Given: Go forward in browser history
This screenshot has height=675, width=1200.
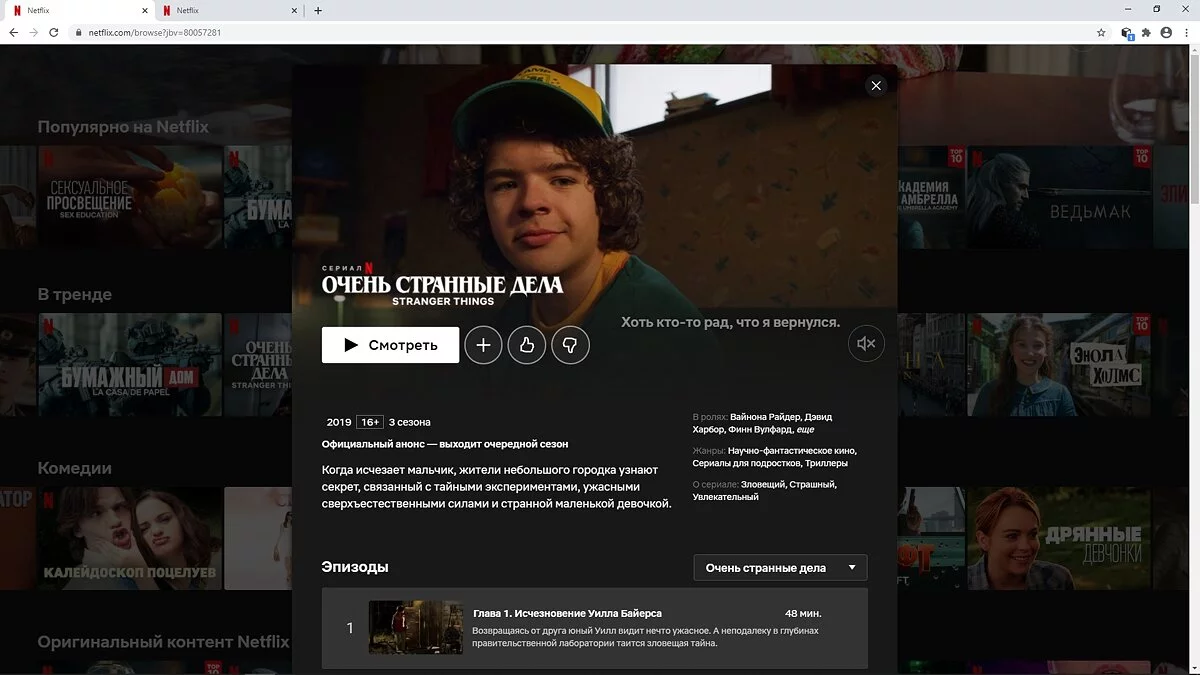Looking at the screenshot, I should [34, 33].
